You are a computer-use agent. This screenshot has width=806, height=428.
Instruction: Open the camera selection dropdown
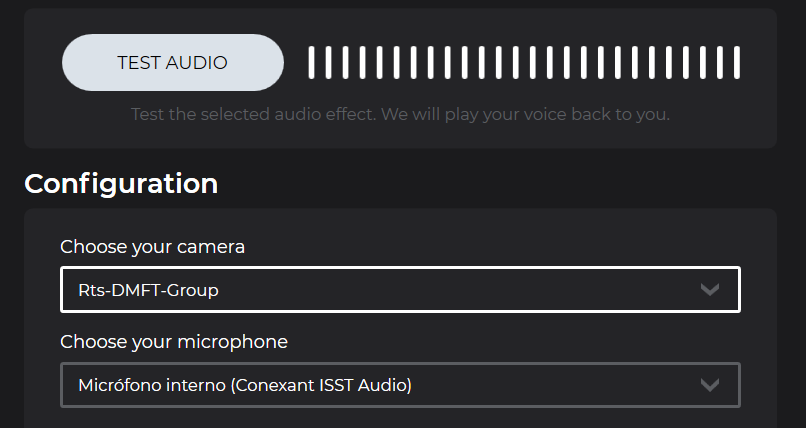(400, 290)
